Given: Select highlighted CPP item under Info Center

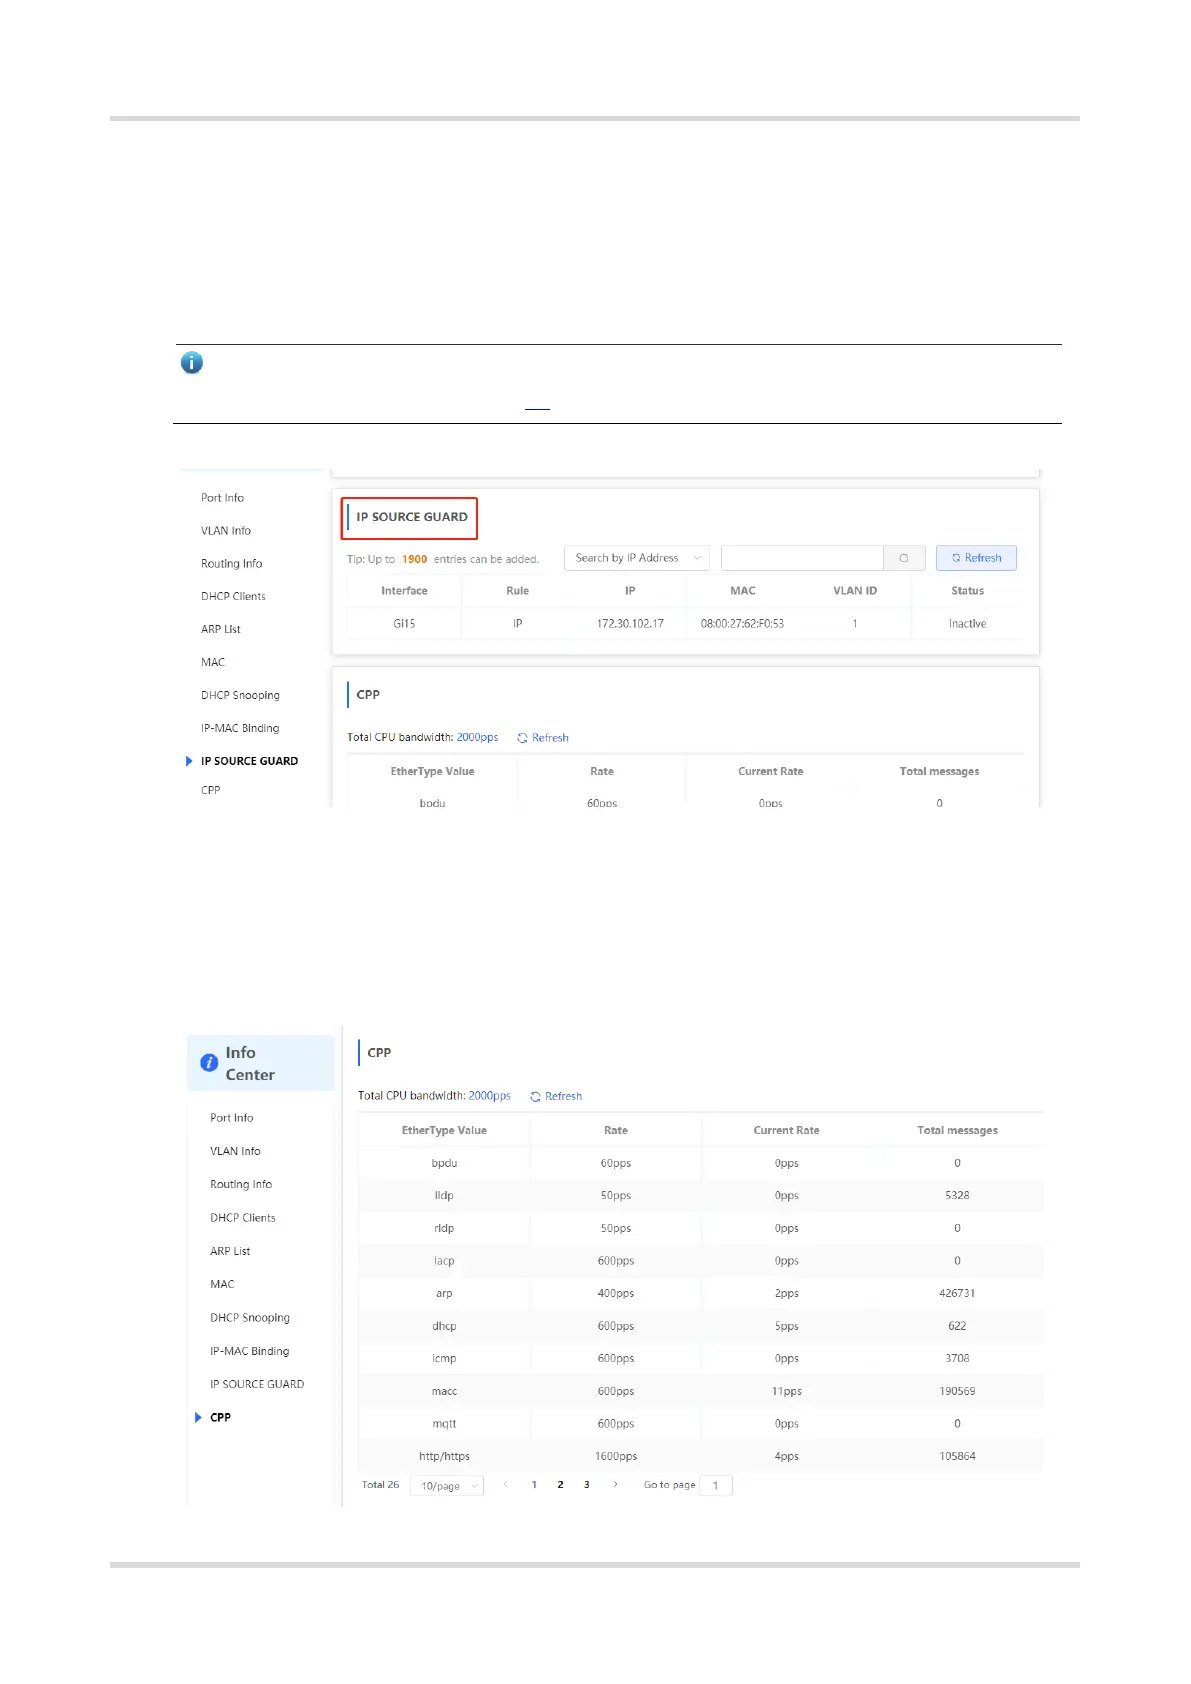Looking at the screenshot, I should [220, 1417].
